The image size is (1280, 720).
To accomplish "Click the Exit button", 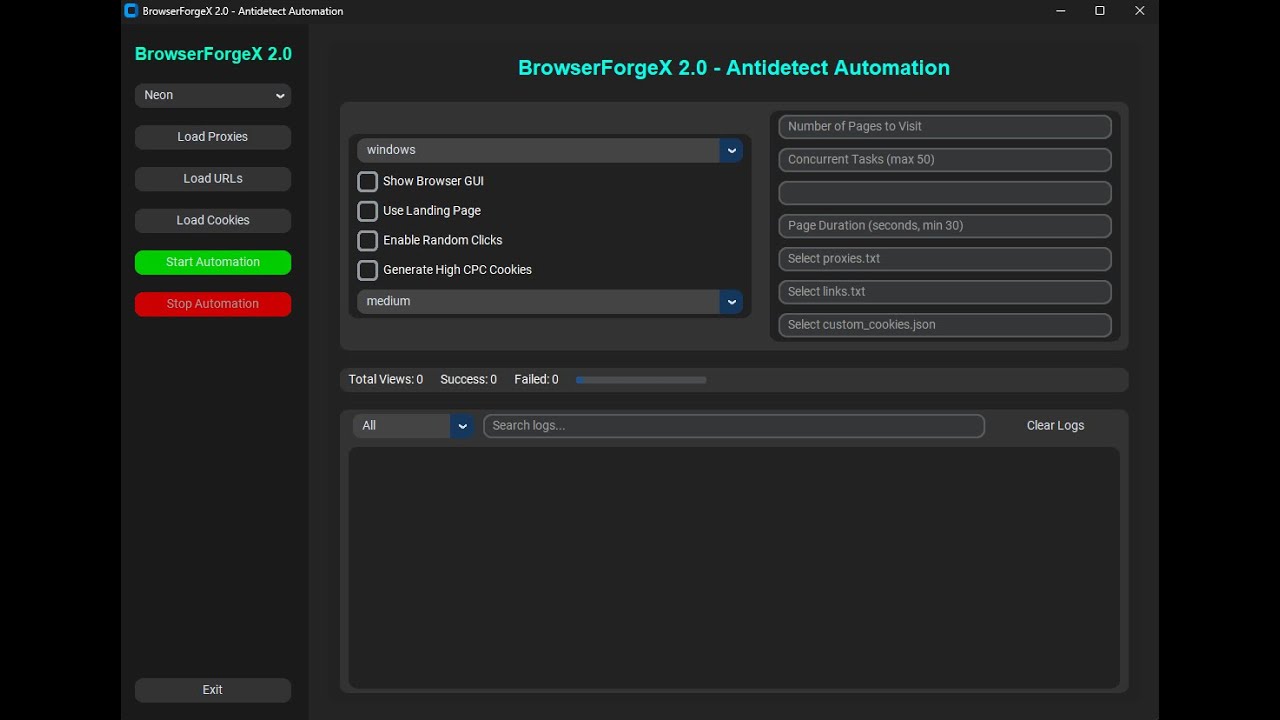I will click(x=213, y=690).
